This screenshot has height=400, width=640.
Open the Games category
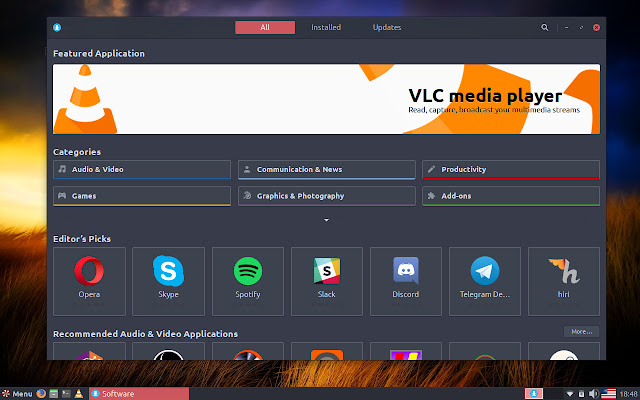point(142,196)
